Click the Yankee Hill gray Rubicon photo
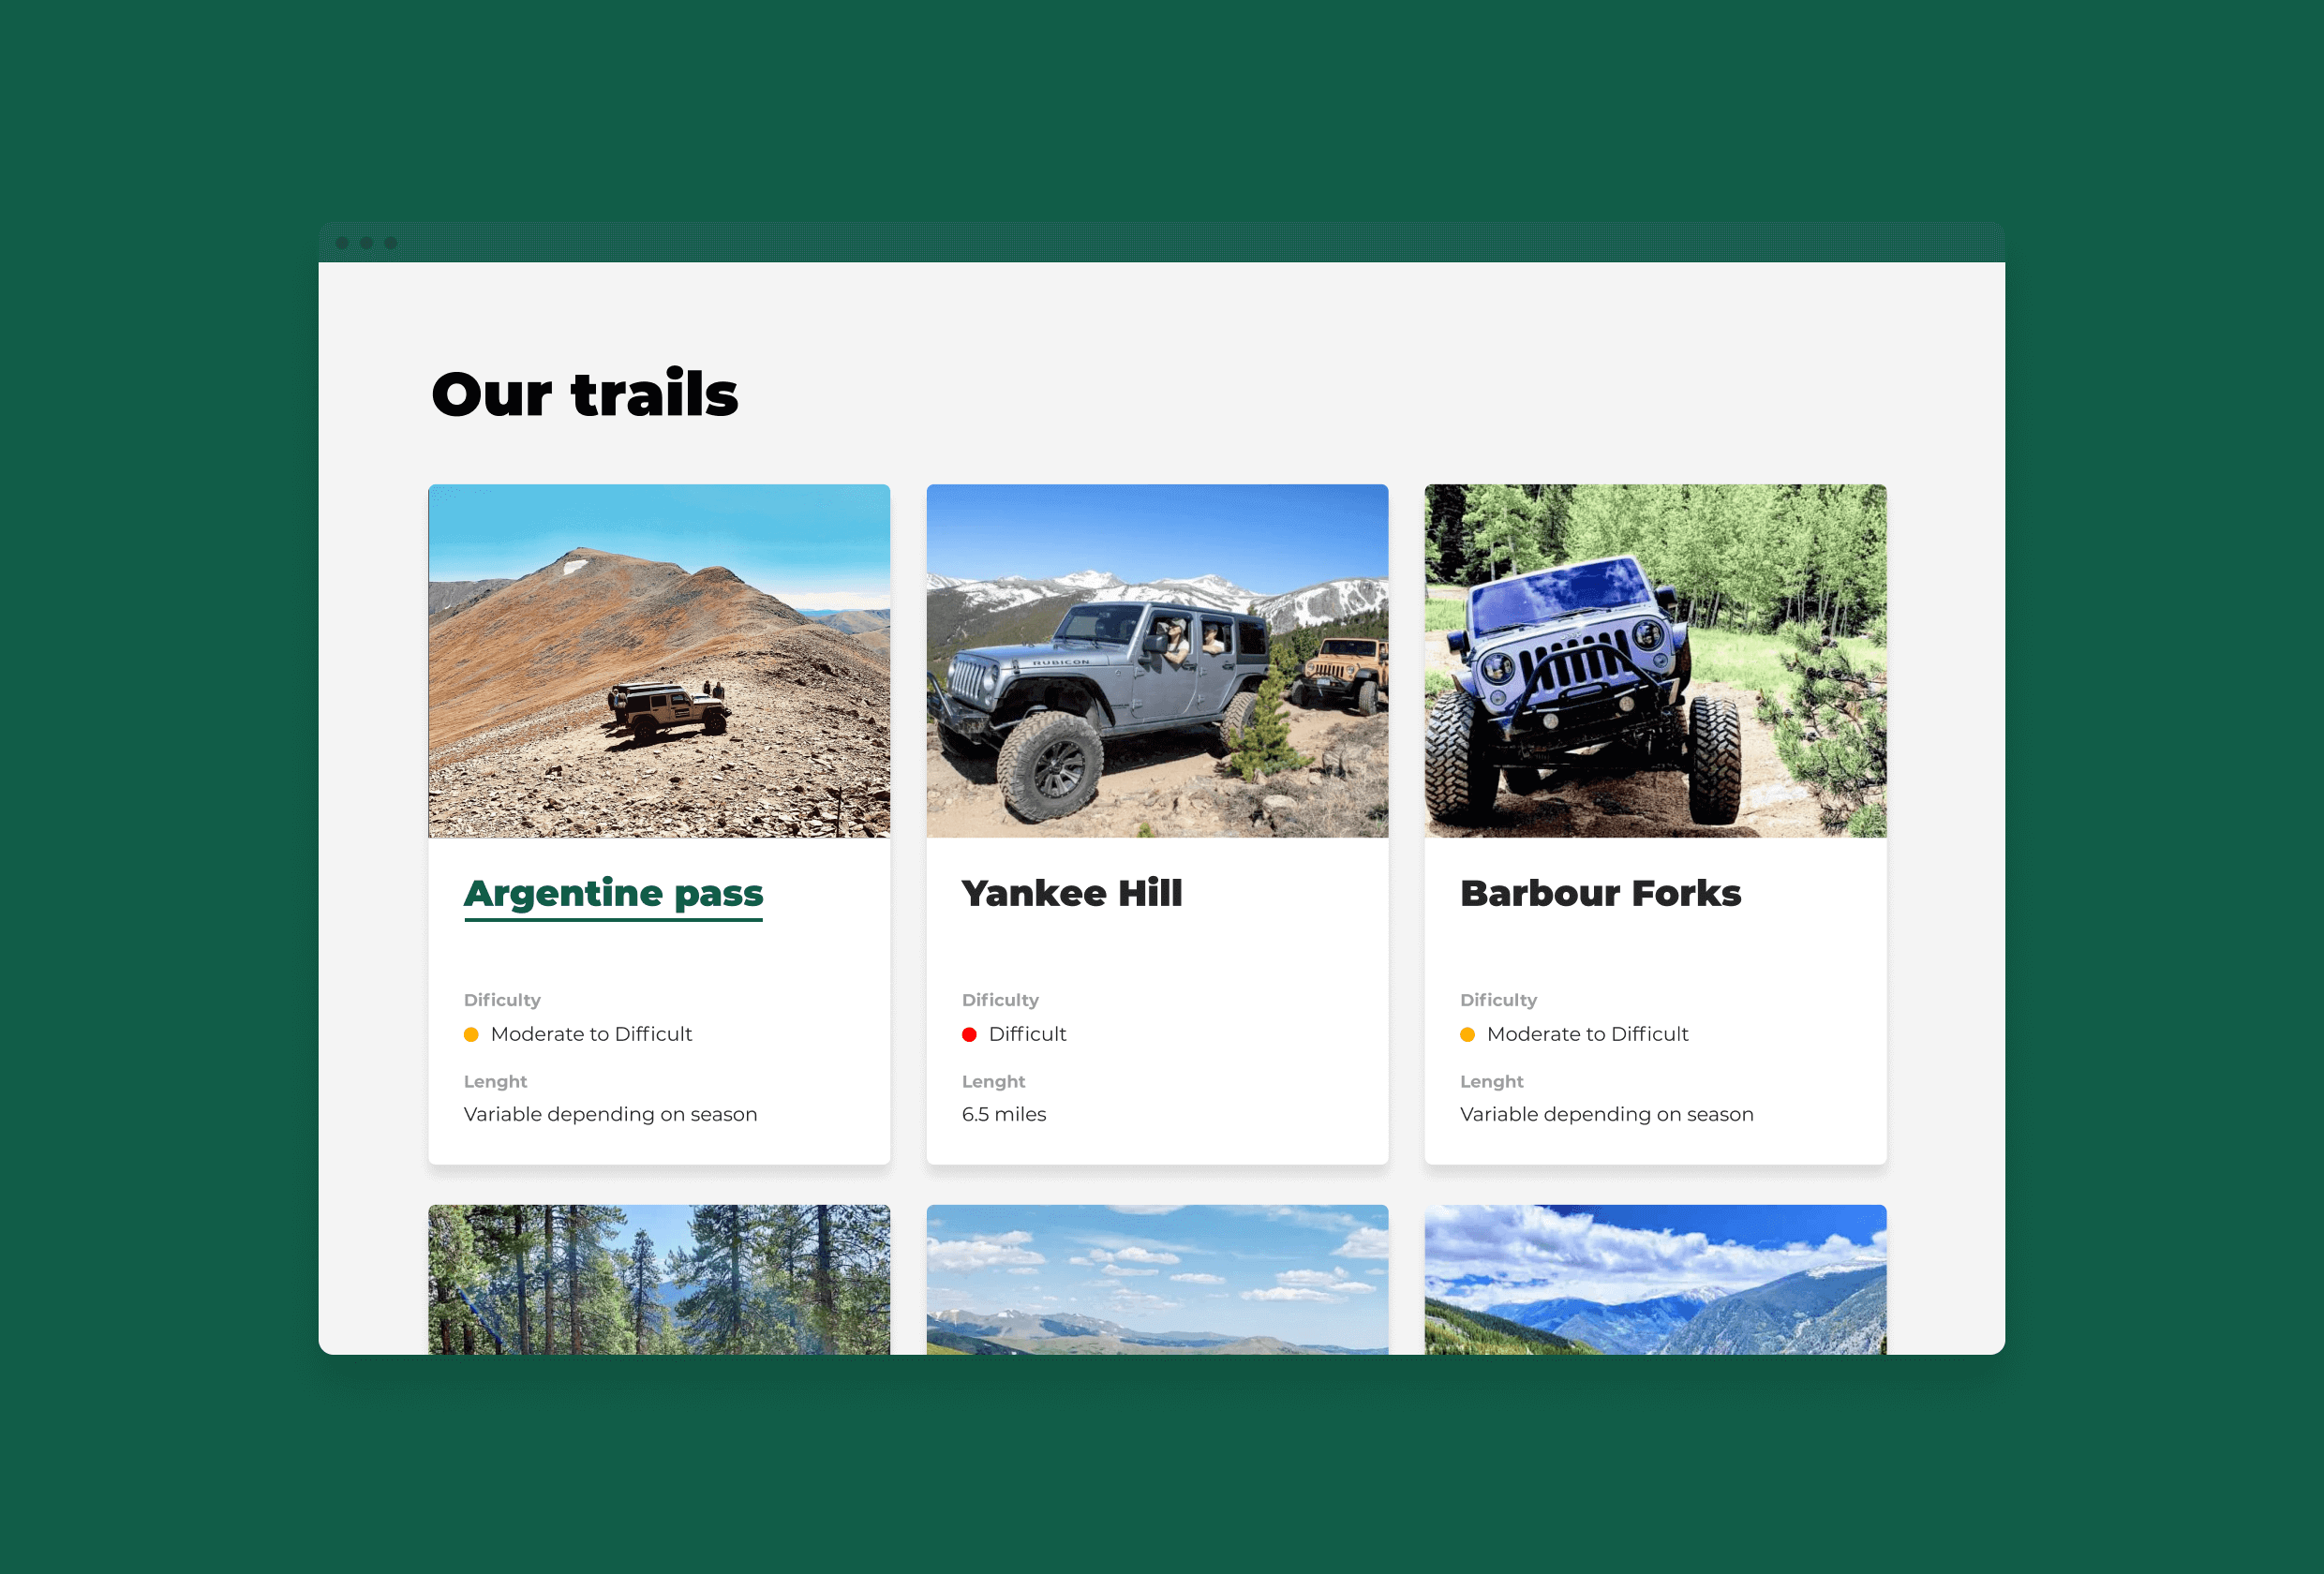 [1157, 661]
